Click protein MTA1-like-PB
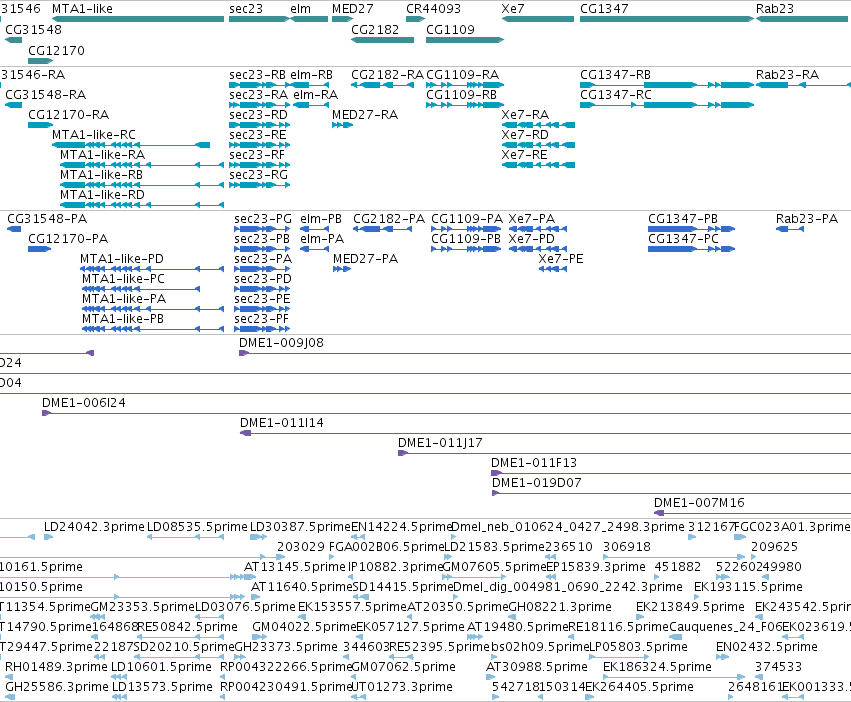The image size is (851, 702). [x=153, y=329]
